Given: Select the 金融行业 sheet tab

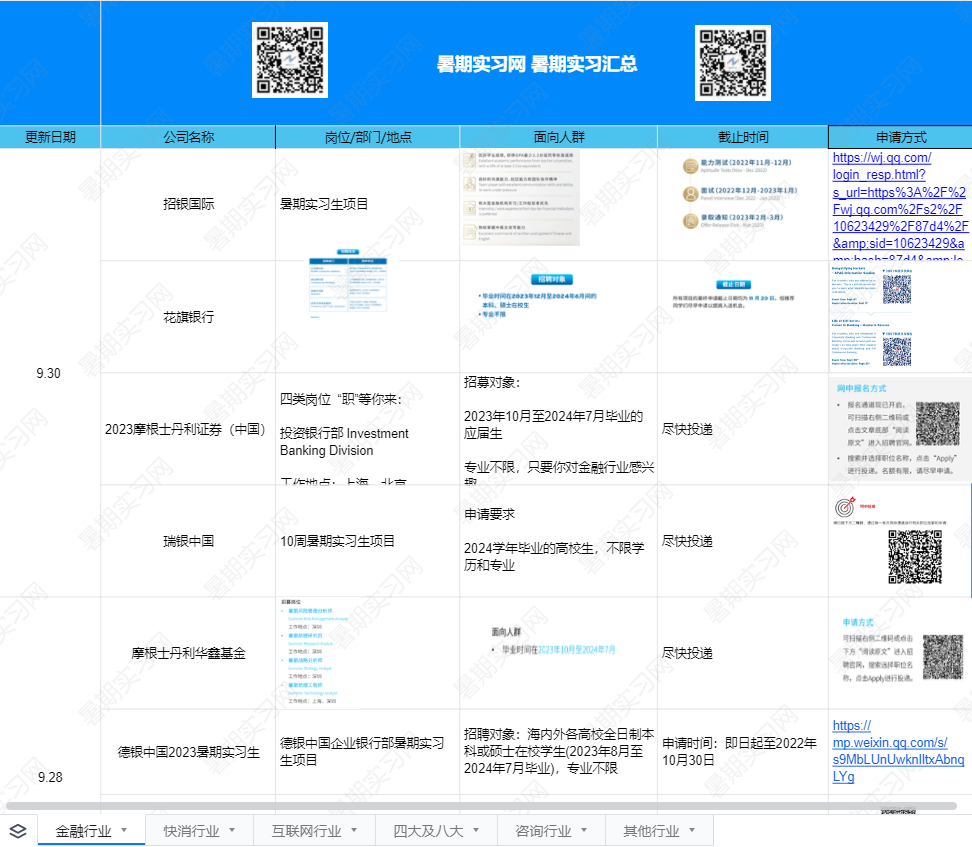Looking at the screenshot, I should (x=83, y=831).
